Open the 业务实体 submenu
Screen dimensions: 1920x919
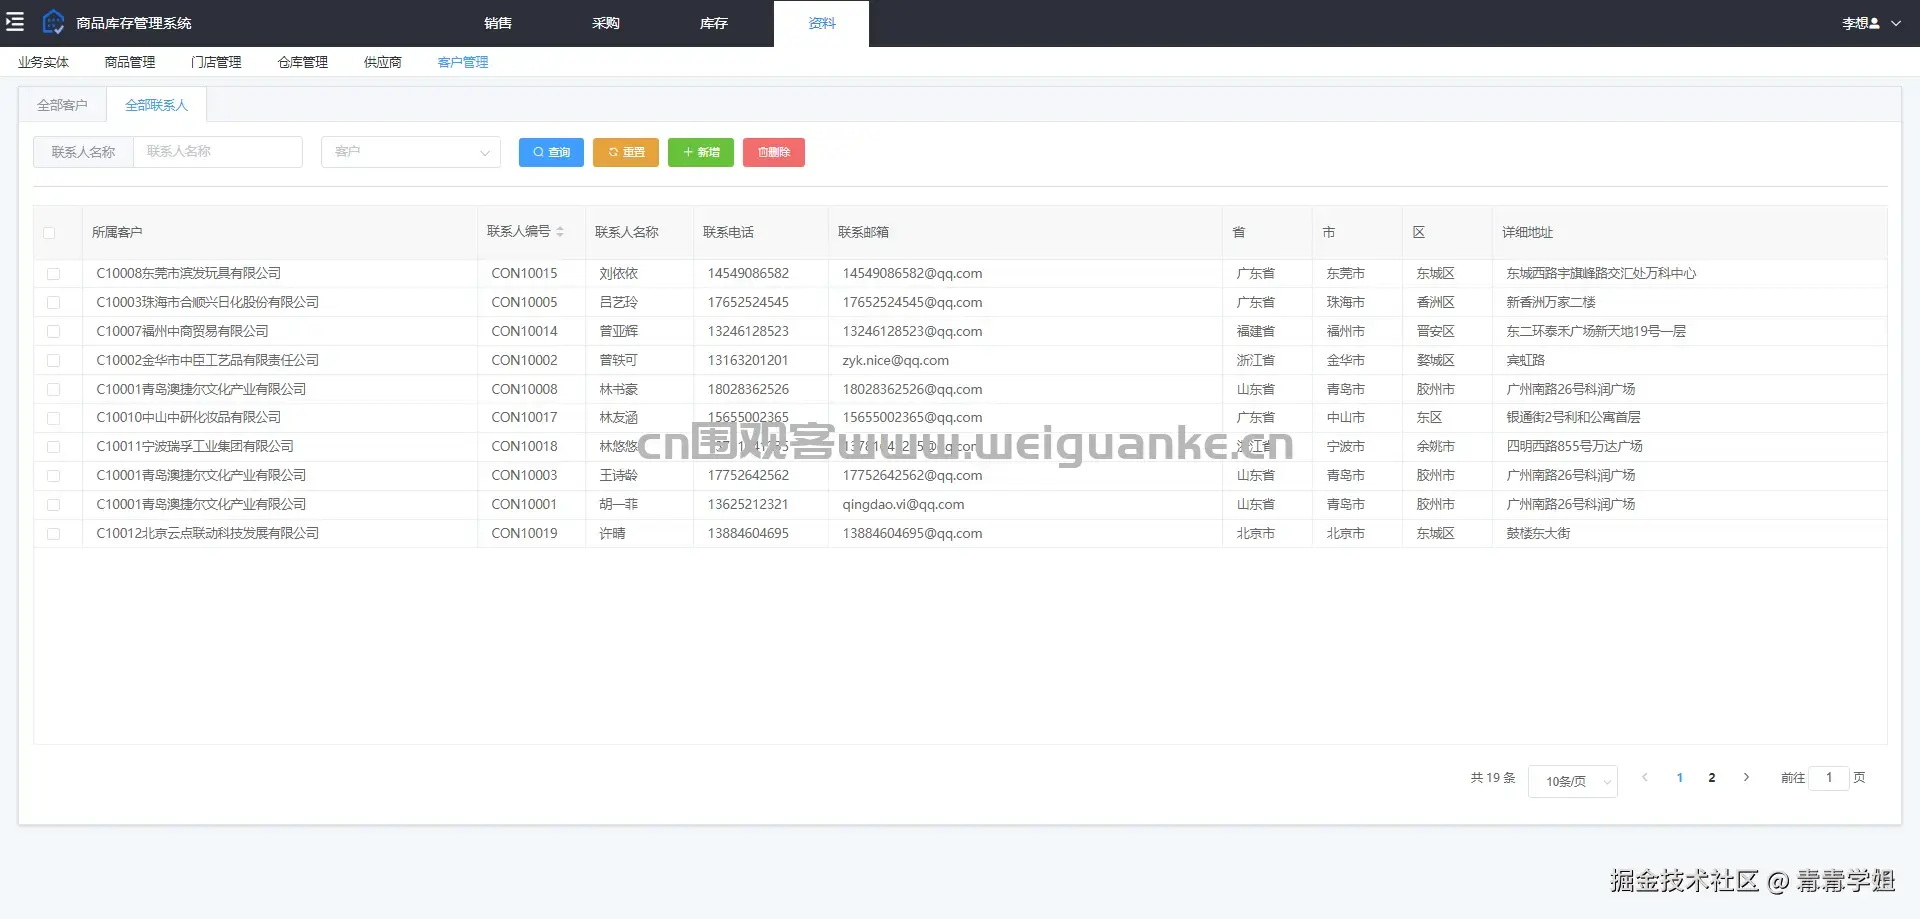pos(43,62)
